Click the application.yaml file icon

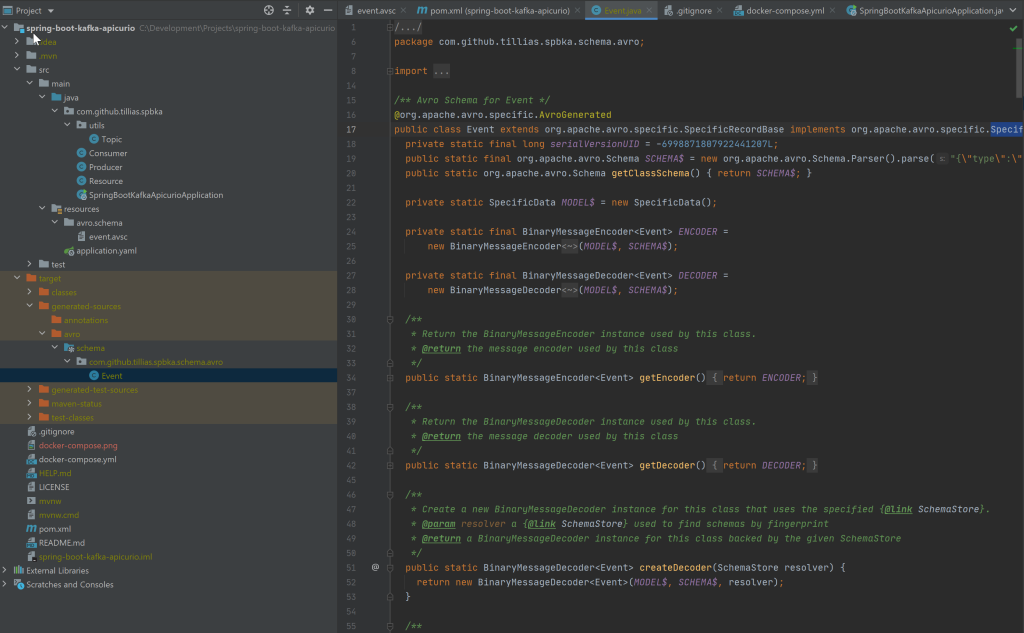tap(67, 251)
